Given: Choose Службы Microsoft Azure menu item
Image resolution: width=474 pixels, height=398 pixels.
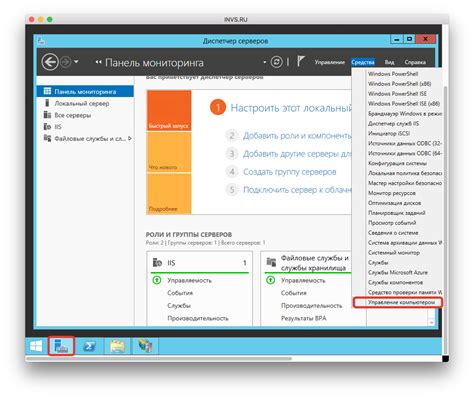Looking at the screenshot, I should pos(398,272).
